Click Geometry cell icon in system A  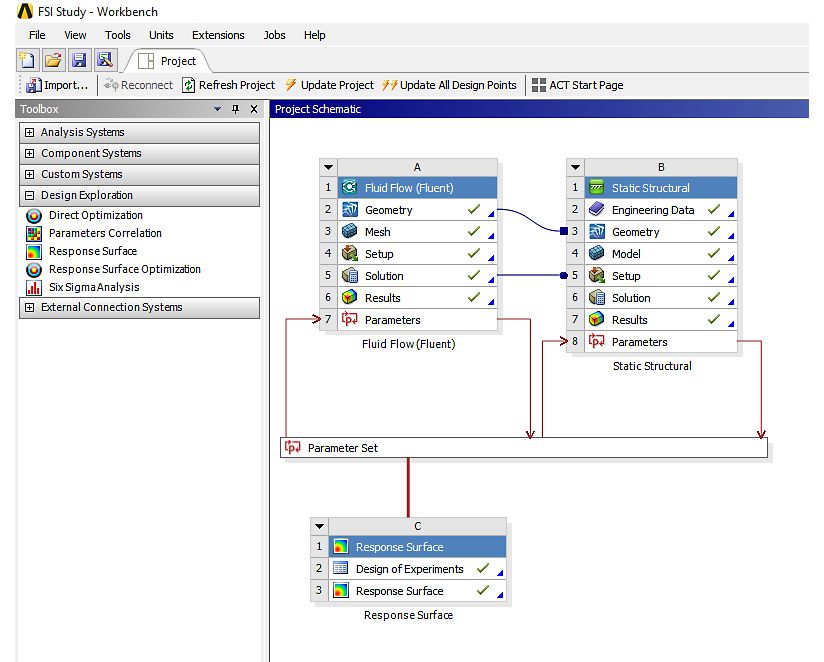tap(349, 210)
